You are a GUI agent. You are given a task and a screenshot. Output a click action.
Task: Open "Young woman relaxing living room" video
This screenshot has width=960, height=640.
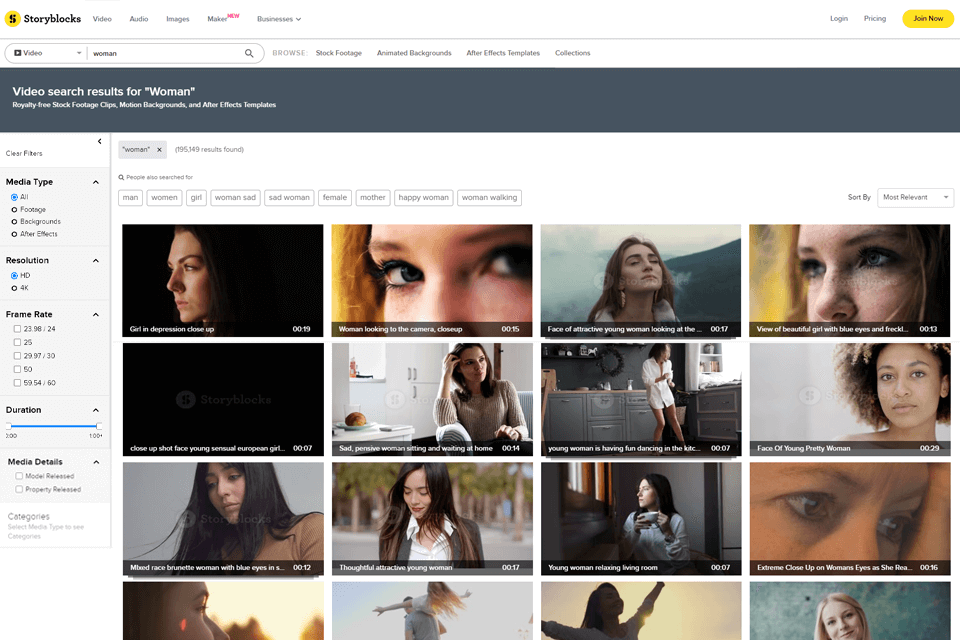coord(641,519)
